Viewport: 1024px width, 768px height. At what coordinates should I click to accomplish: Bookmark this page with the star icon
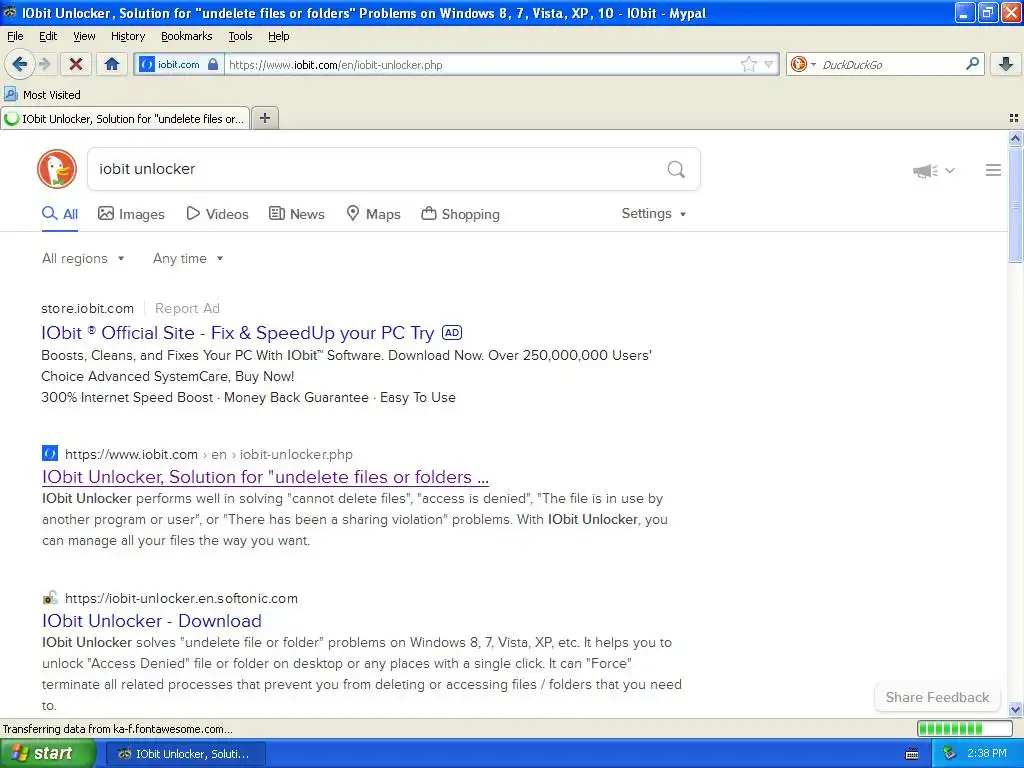click(748, 65)
